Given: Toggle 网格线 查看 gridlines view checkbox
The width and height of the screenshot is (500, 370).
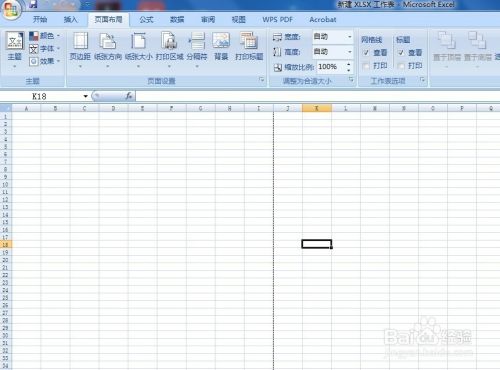Looking at the screenshot, I should [366, 53].
